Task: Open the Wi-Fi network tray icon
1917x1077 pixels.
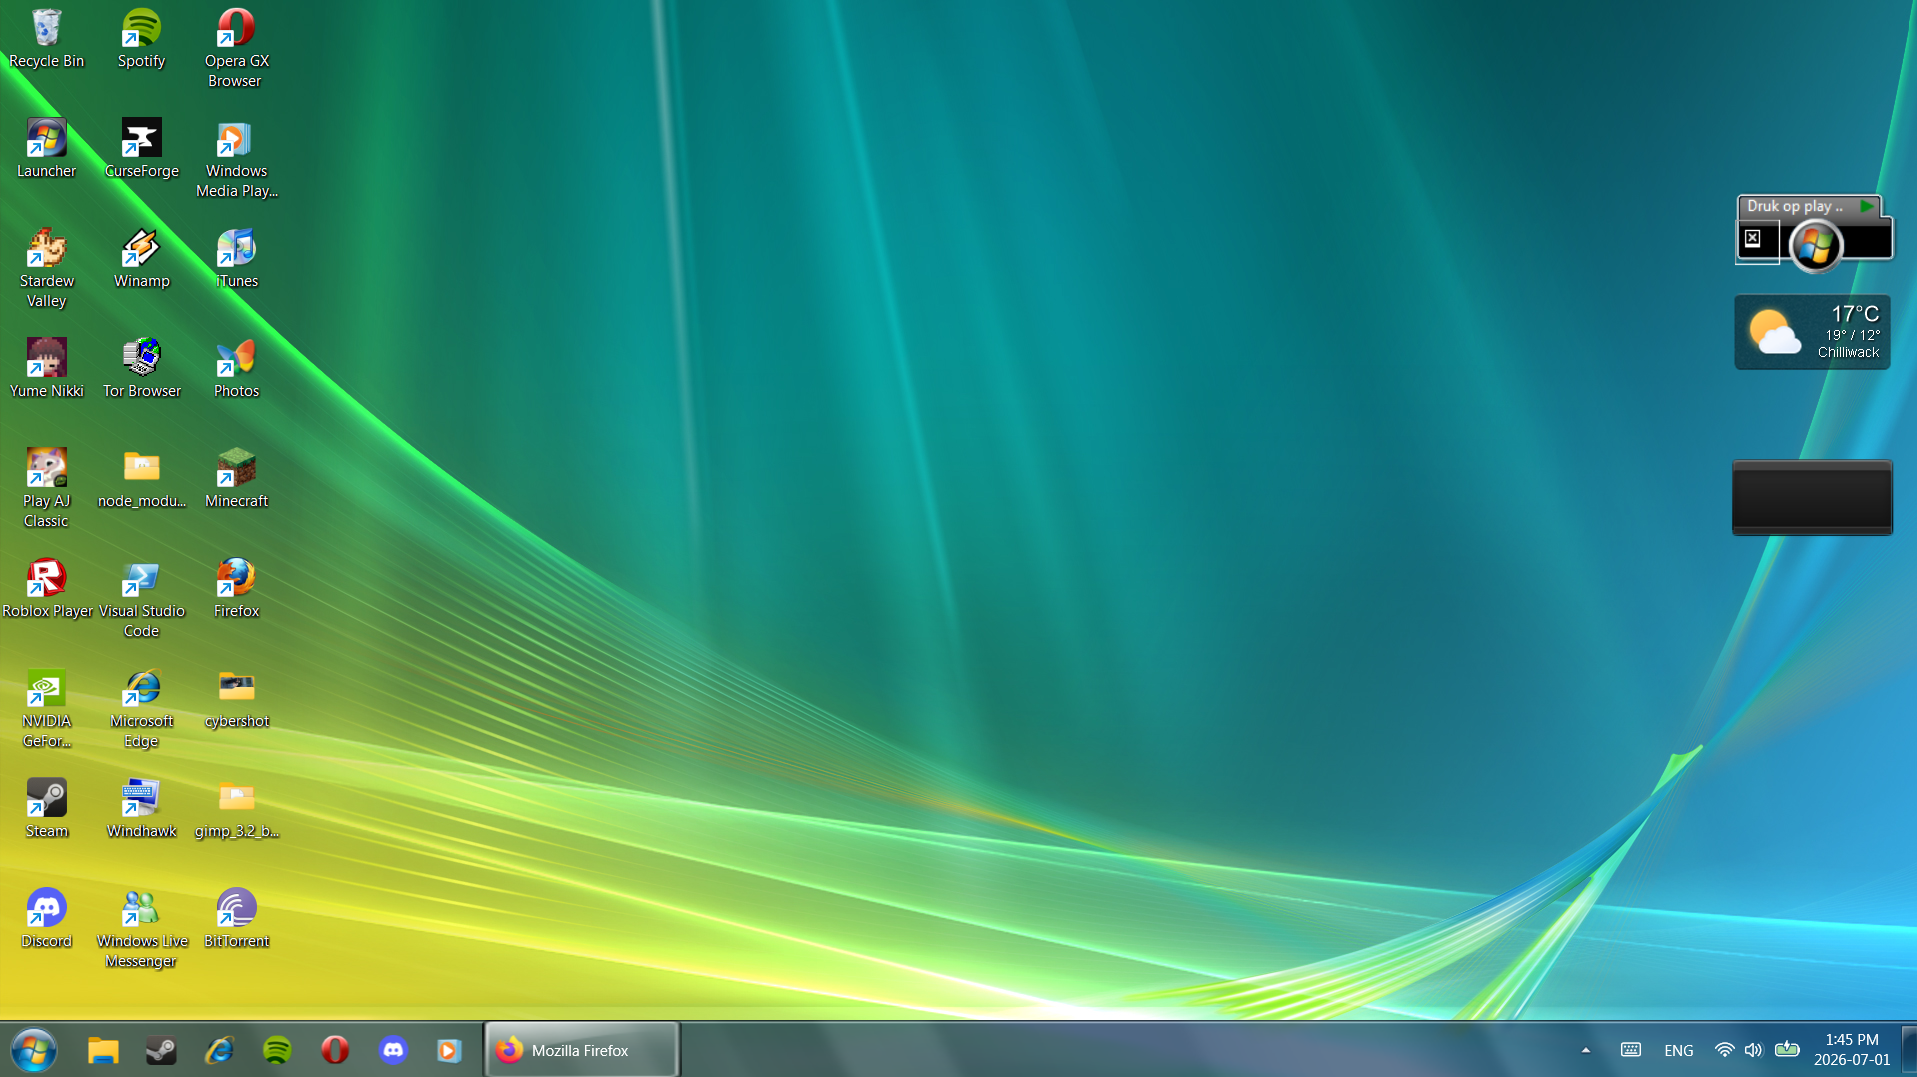Action: click(1724, 1050)
